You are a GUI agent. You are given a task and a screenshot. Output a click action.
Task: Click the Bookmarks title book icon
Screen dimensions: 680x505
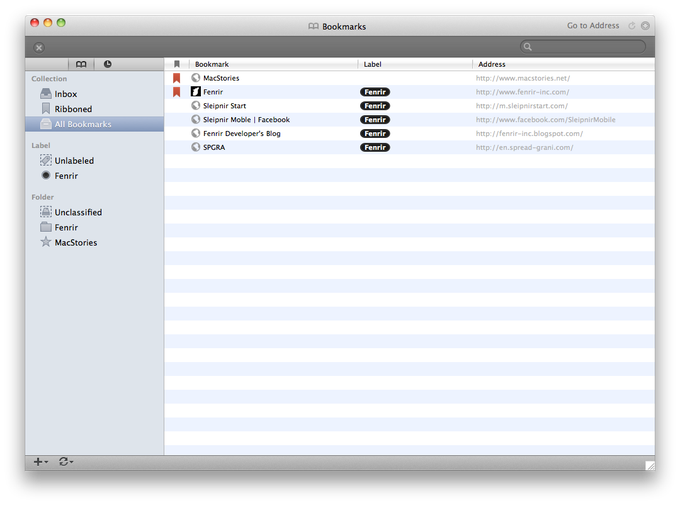click(x=313, y=26)
